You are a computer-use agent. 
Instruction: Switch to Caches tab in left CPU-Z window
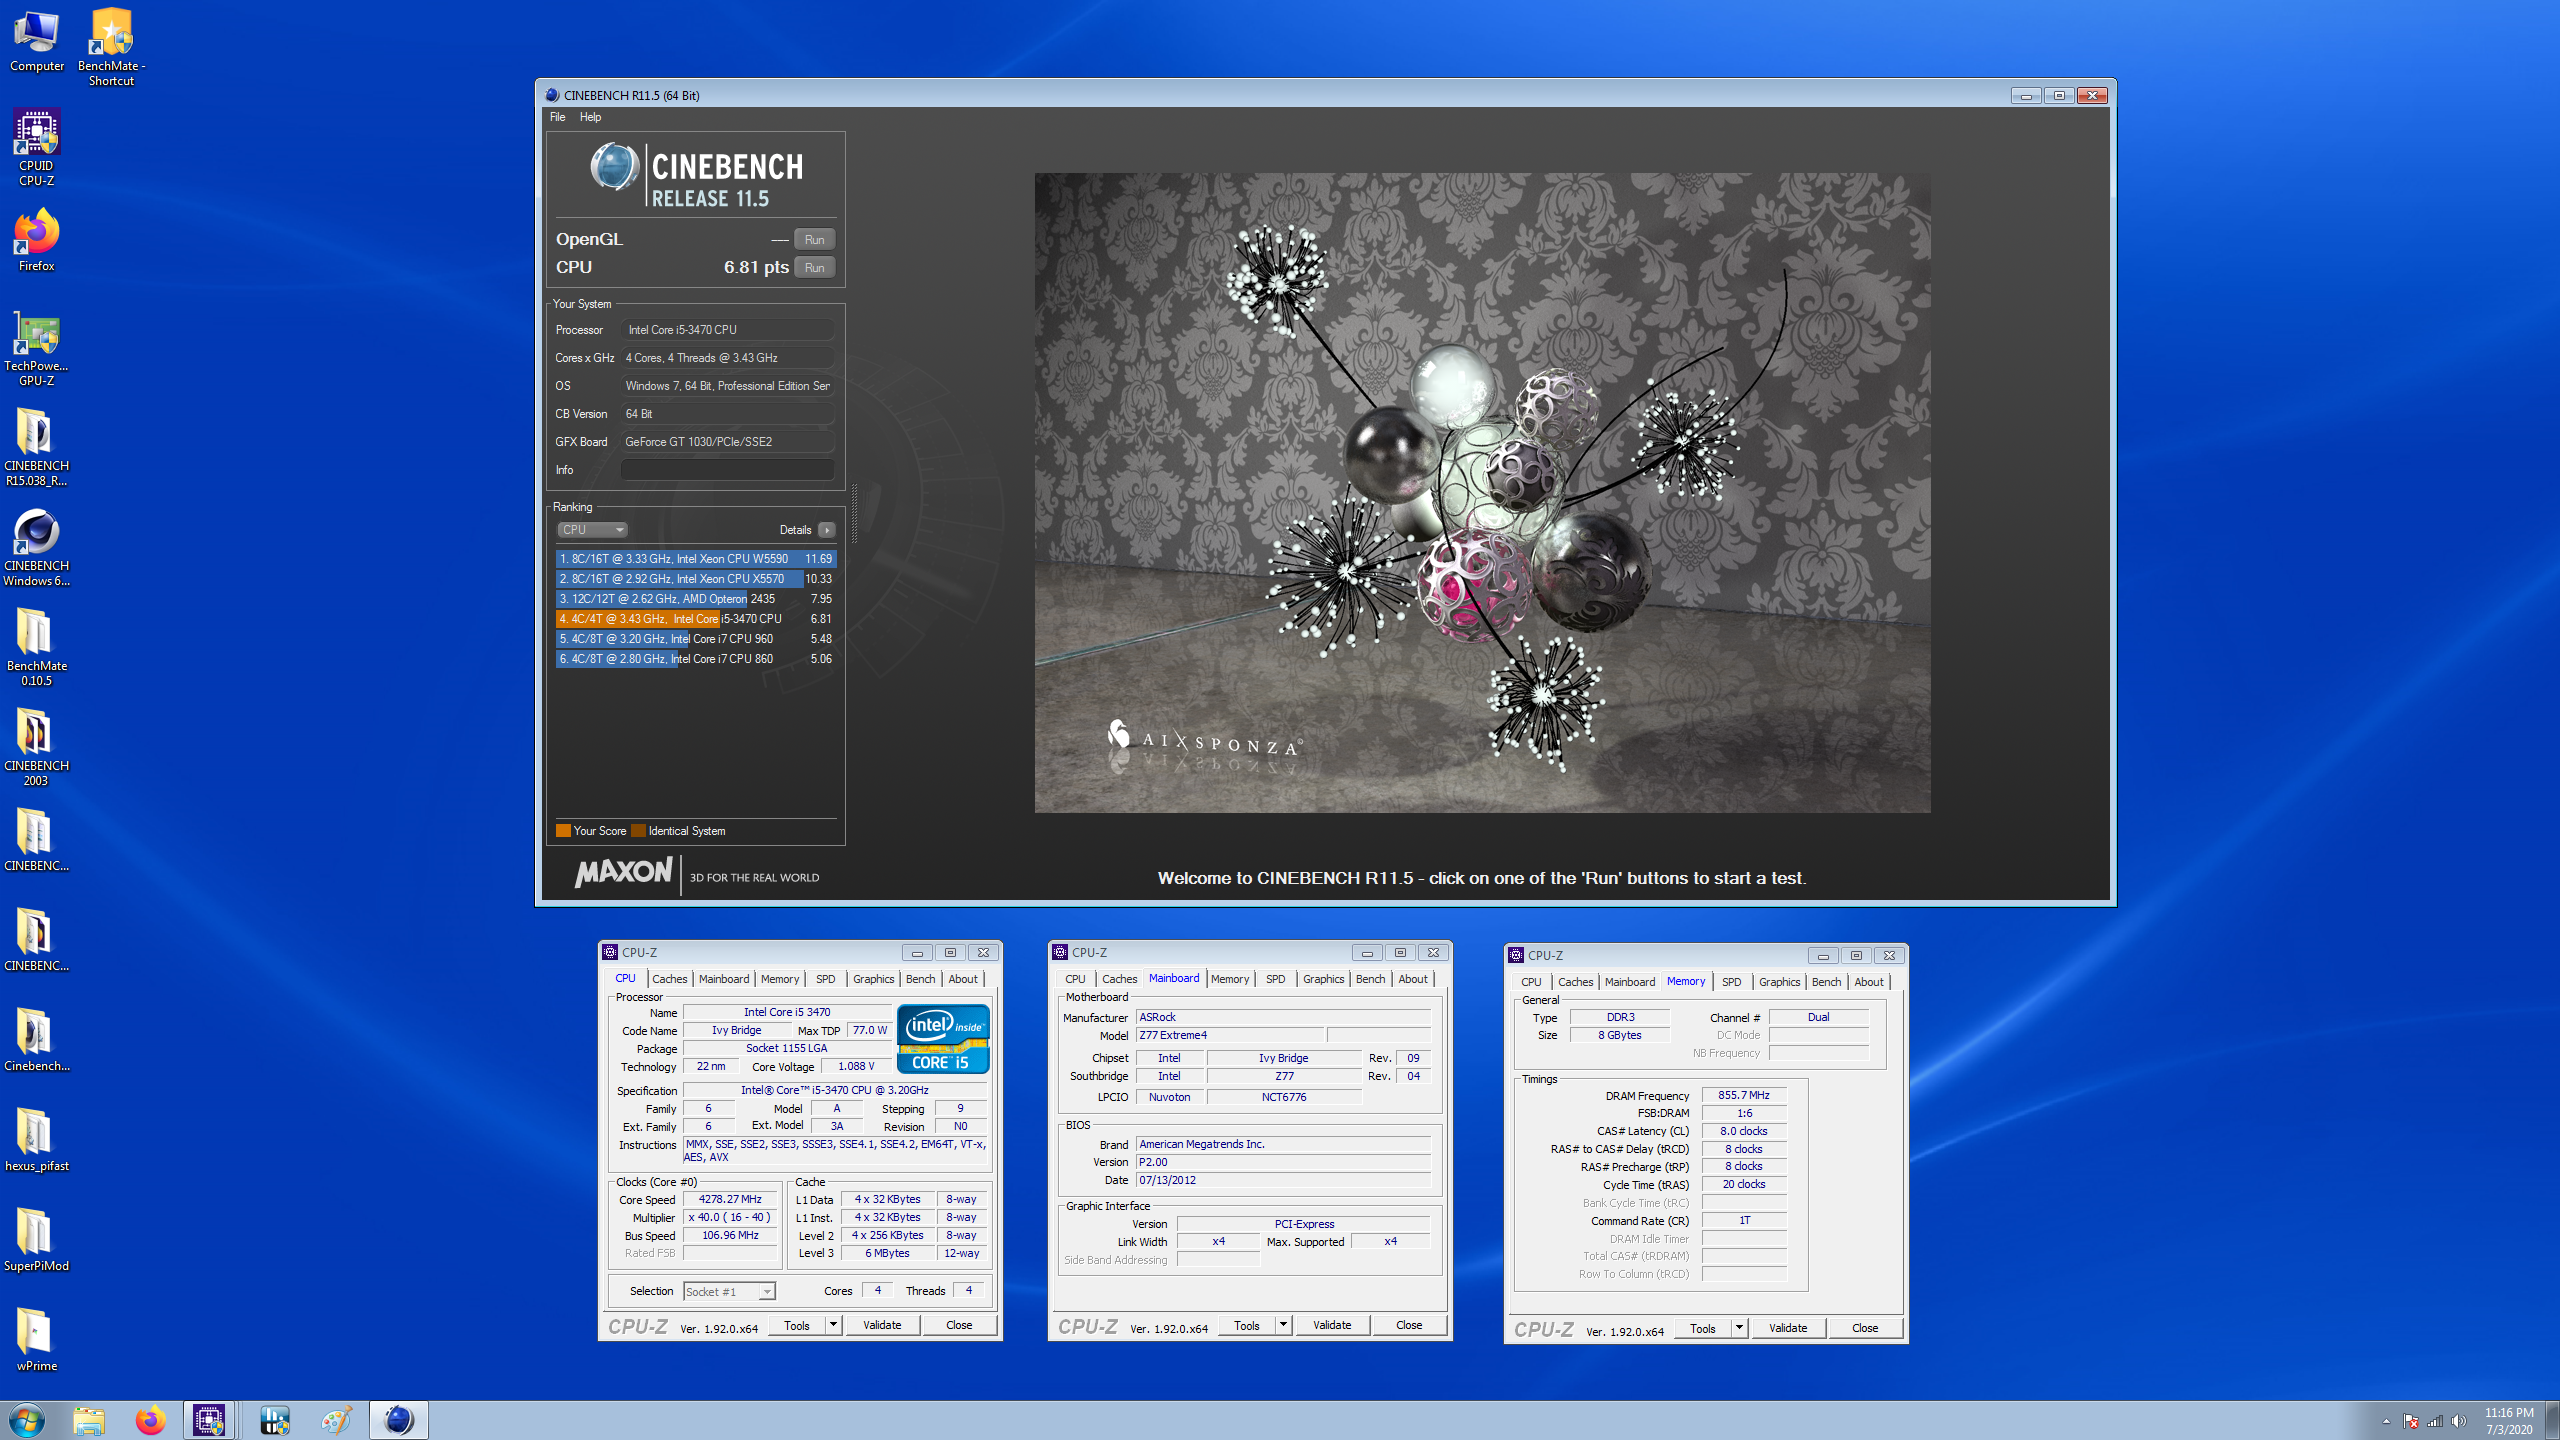[x=669, y=979]
